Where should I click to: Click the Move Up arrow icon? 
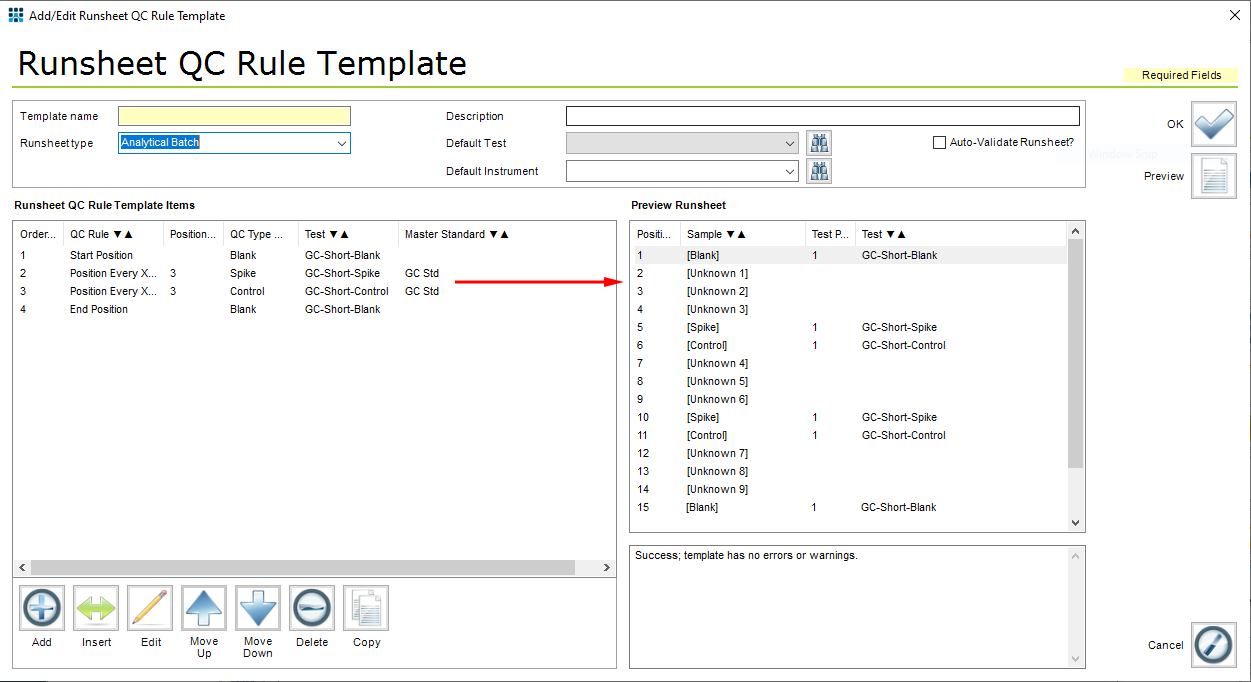tap(203, 607)
